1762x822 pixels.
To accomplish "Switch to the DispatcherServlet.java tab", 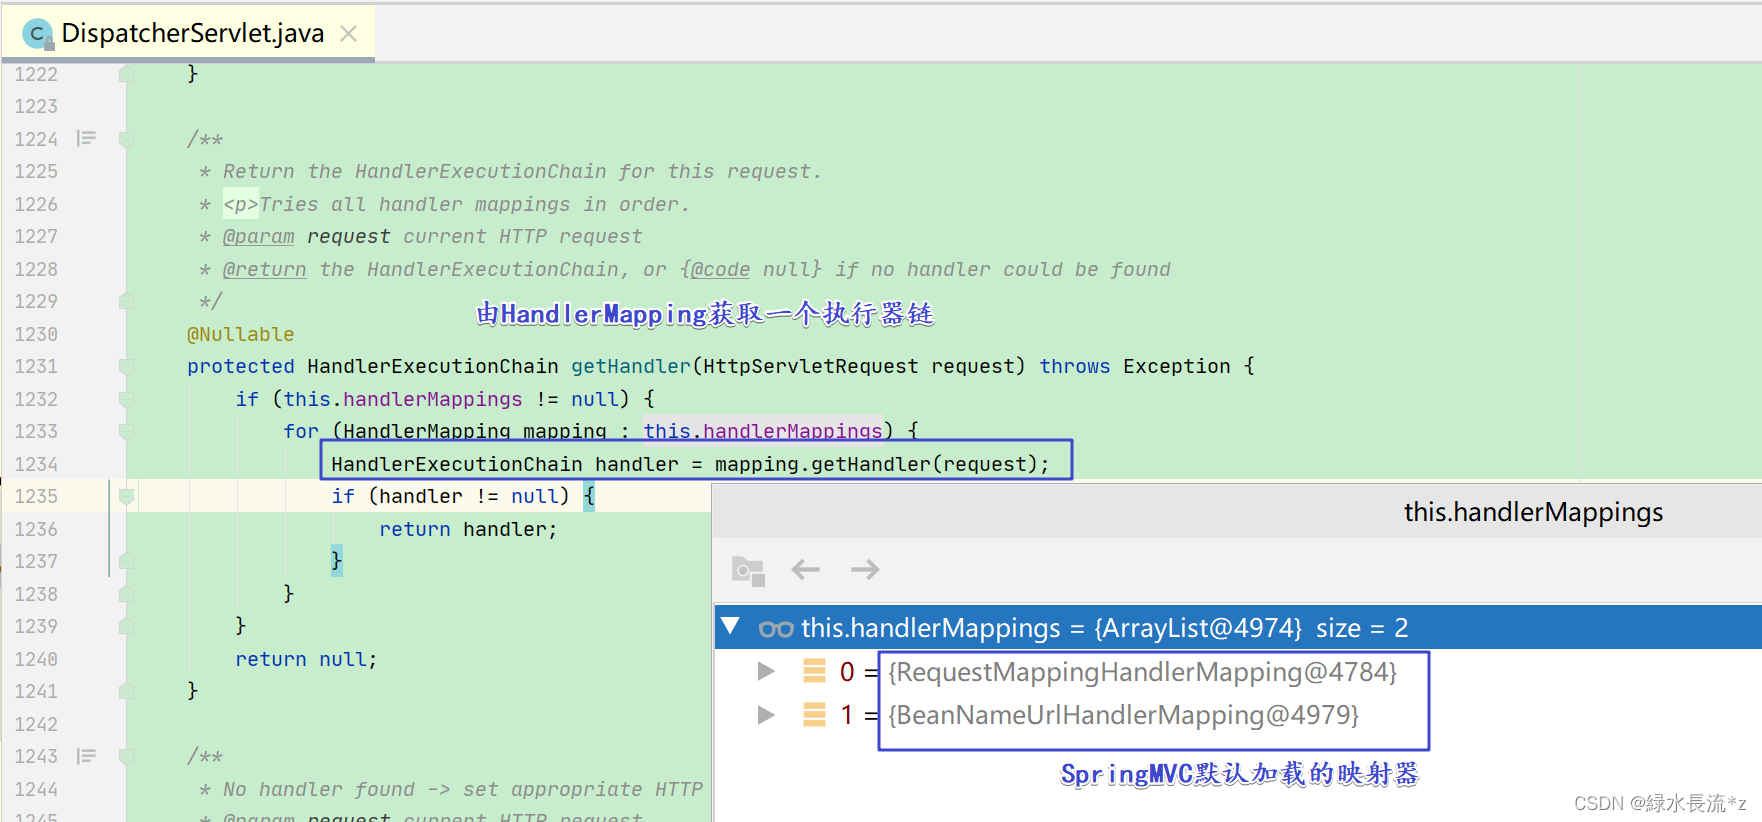I will (x=189, y=33).
